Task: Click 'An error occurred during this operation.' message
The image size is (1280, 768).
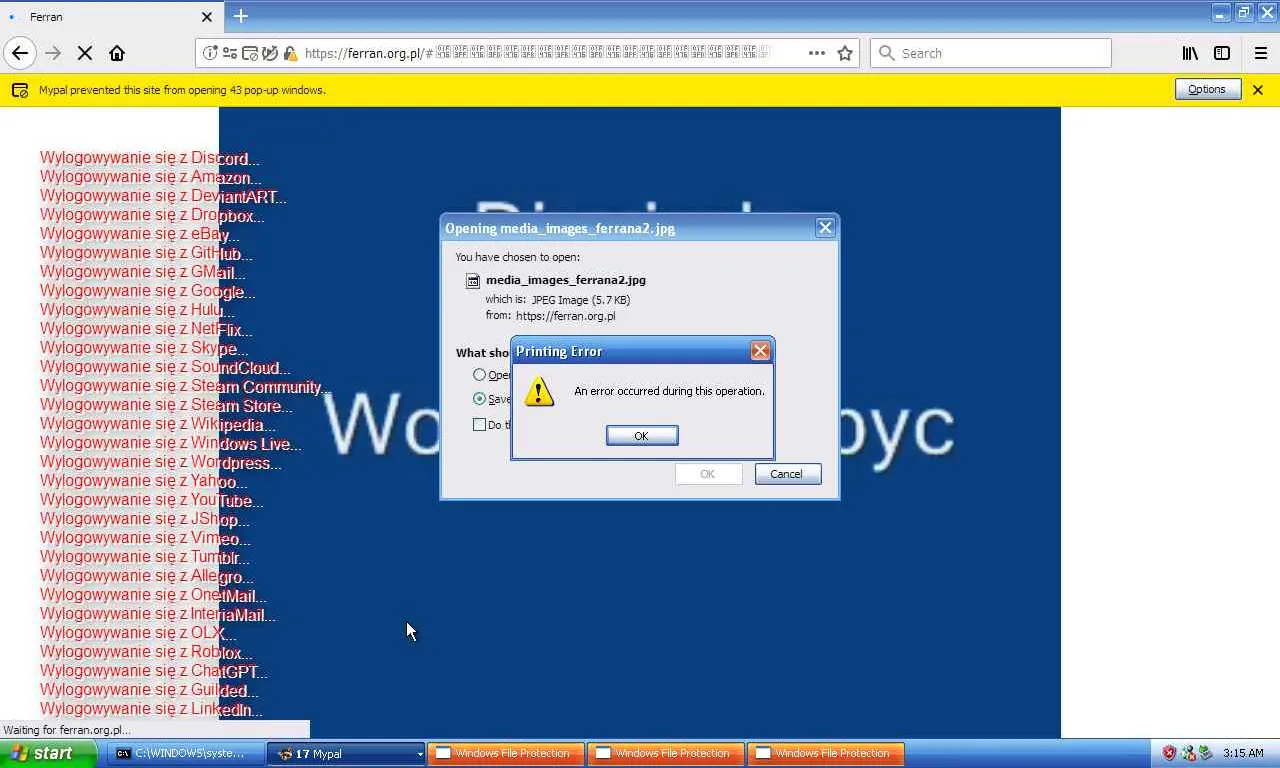Action: click(x=669, y=391)
